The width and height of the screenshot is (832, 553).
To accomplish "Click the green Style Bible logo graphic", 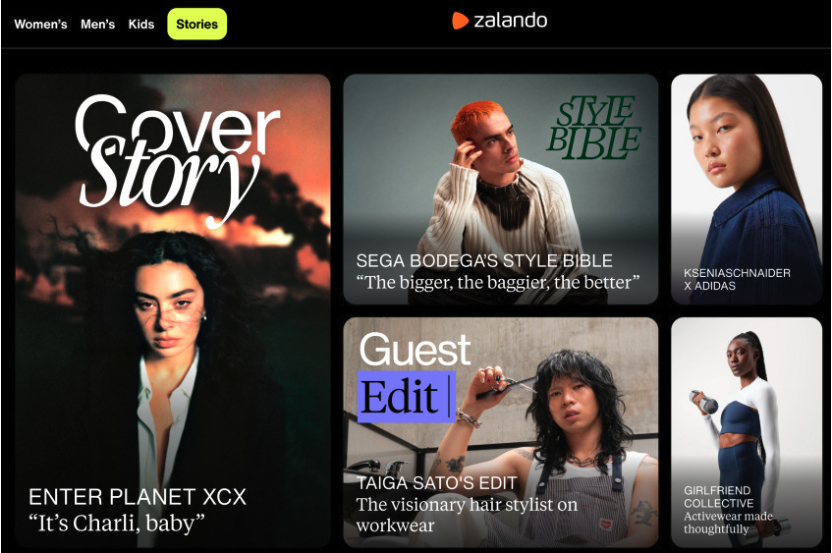I will (x=594, y=128).
